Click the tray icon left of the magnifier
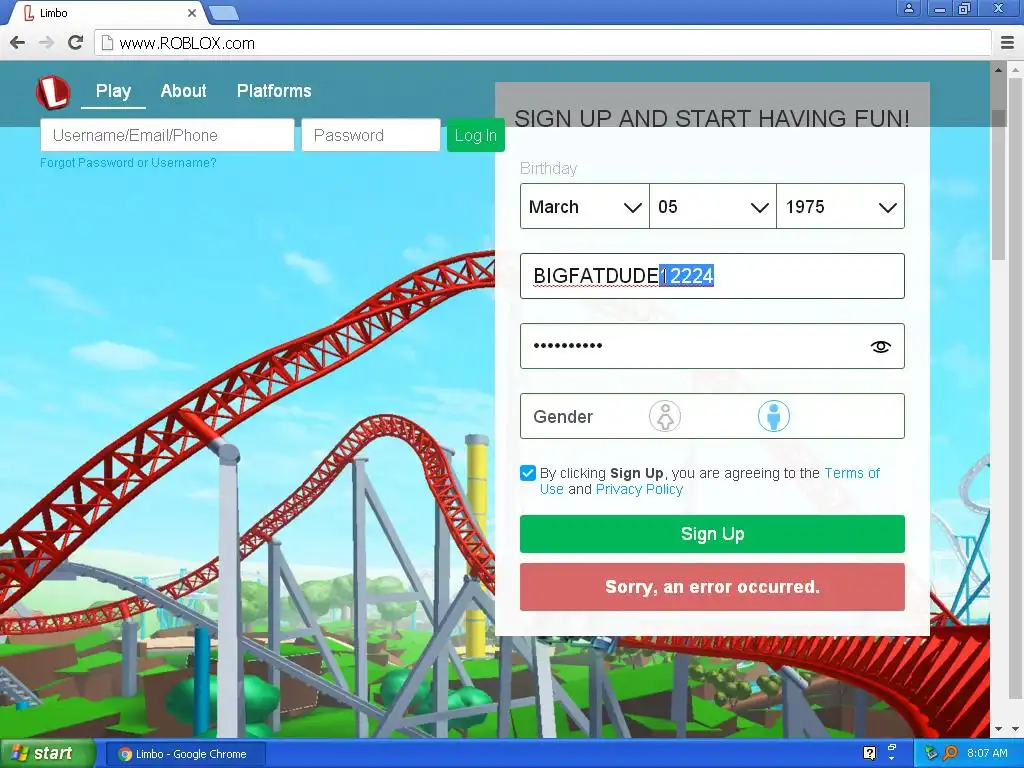The height and width of the screenshot is (768, 1024). pyautogui.click(x=931, y=754)
